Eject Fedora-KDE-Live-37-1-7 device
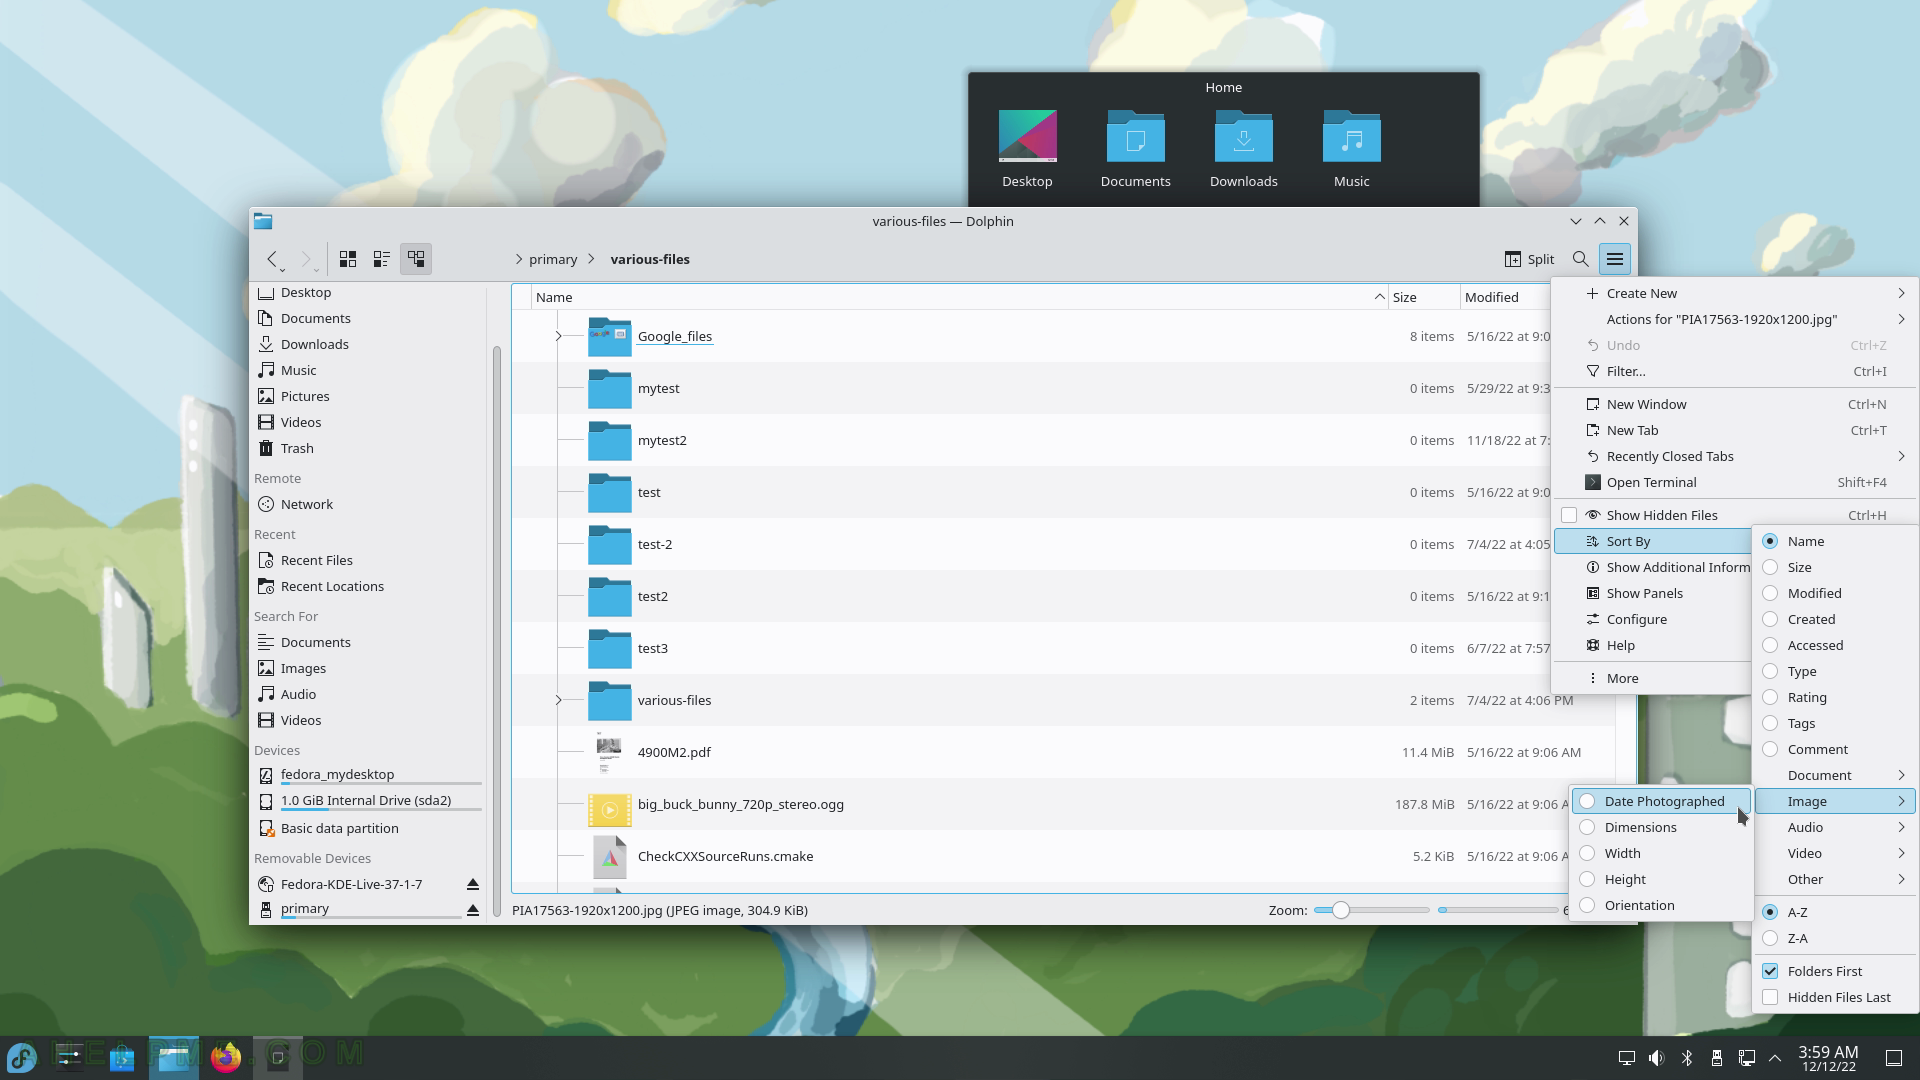Image resolution: width=1920 pixels, height=1080 pixels. (473, 884)
